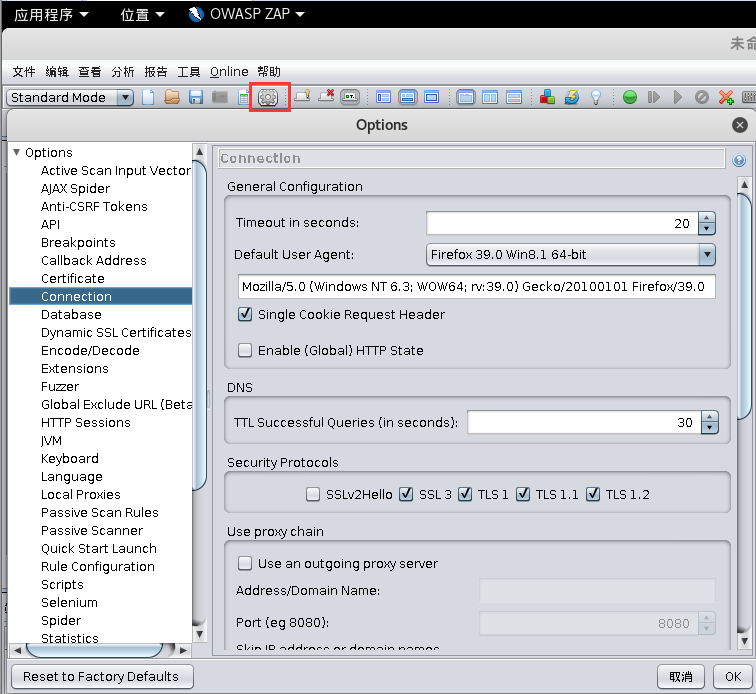Select Active Scan Input Vectors tree item

pyautogui.click(x=116, y=170)
